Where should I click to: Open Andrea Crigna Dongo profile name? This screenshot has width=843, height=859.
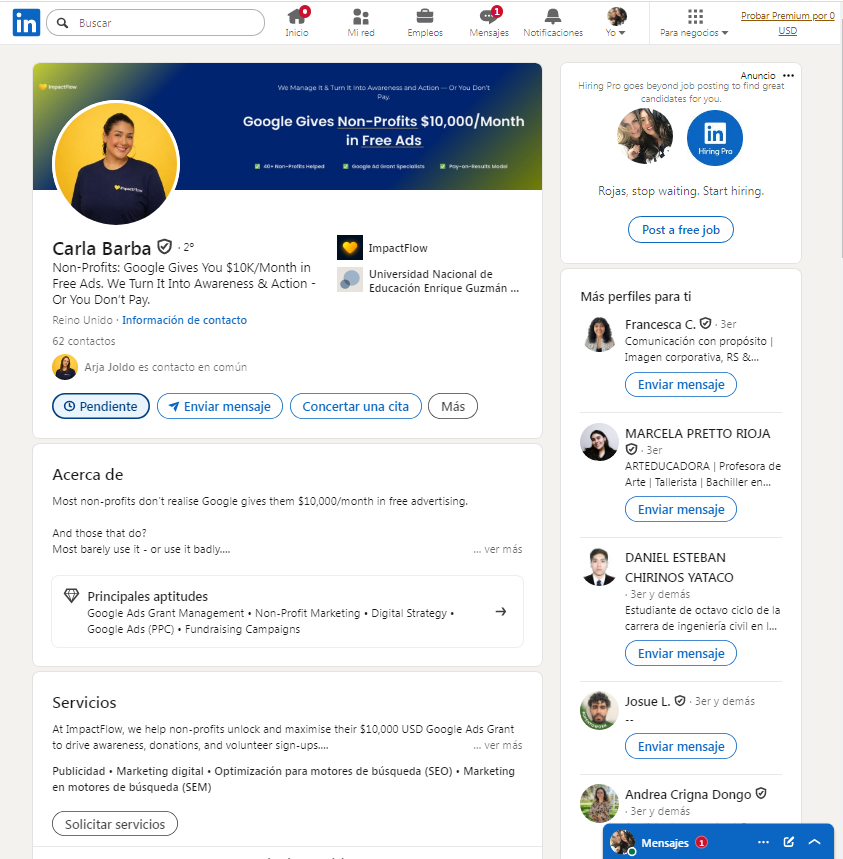point(688,794)
